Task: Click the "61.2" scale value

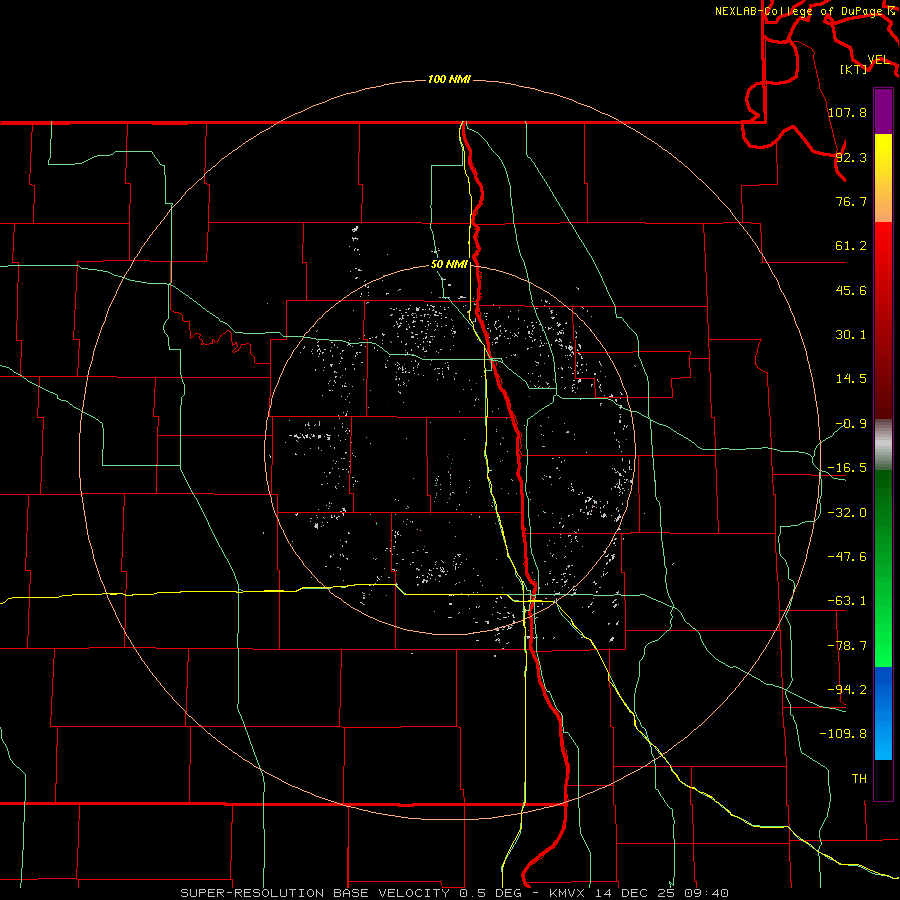Action: click(x=851, y=246)
